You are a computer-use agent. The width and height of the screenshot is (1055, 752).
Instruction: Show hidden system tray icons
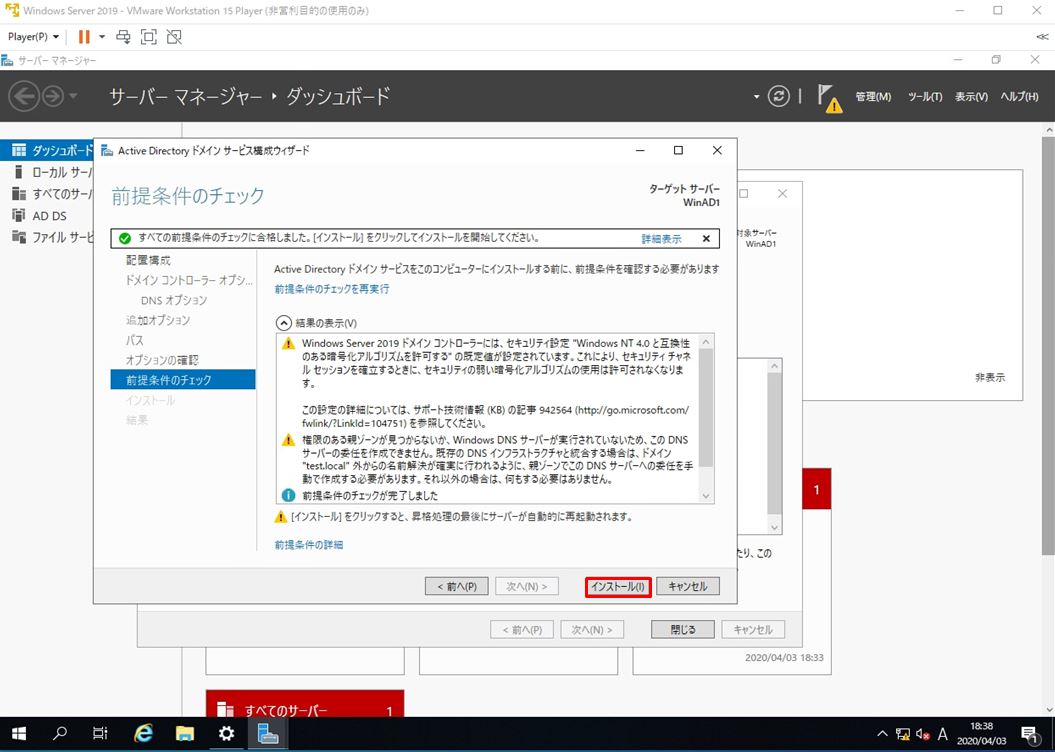click(882, 734)
